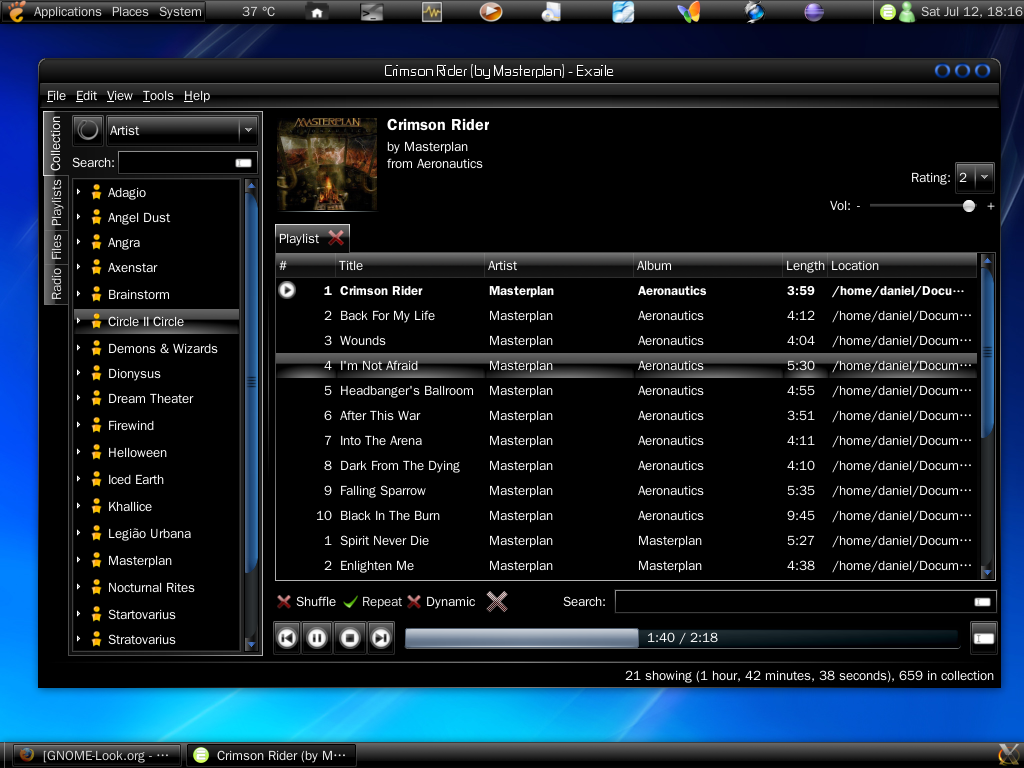Viewport: 1024px width, 768px height.
Task: Select the Stratovarius artist row
Action: pyautogui.click(x=157, y=639)
